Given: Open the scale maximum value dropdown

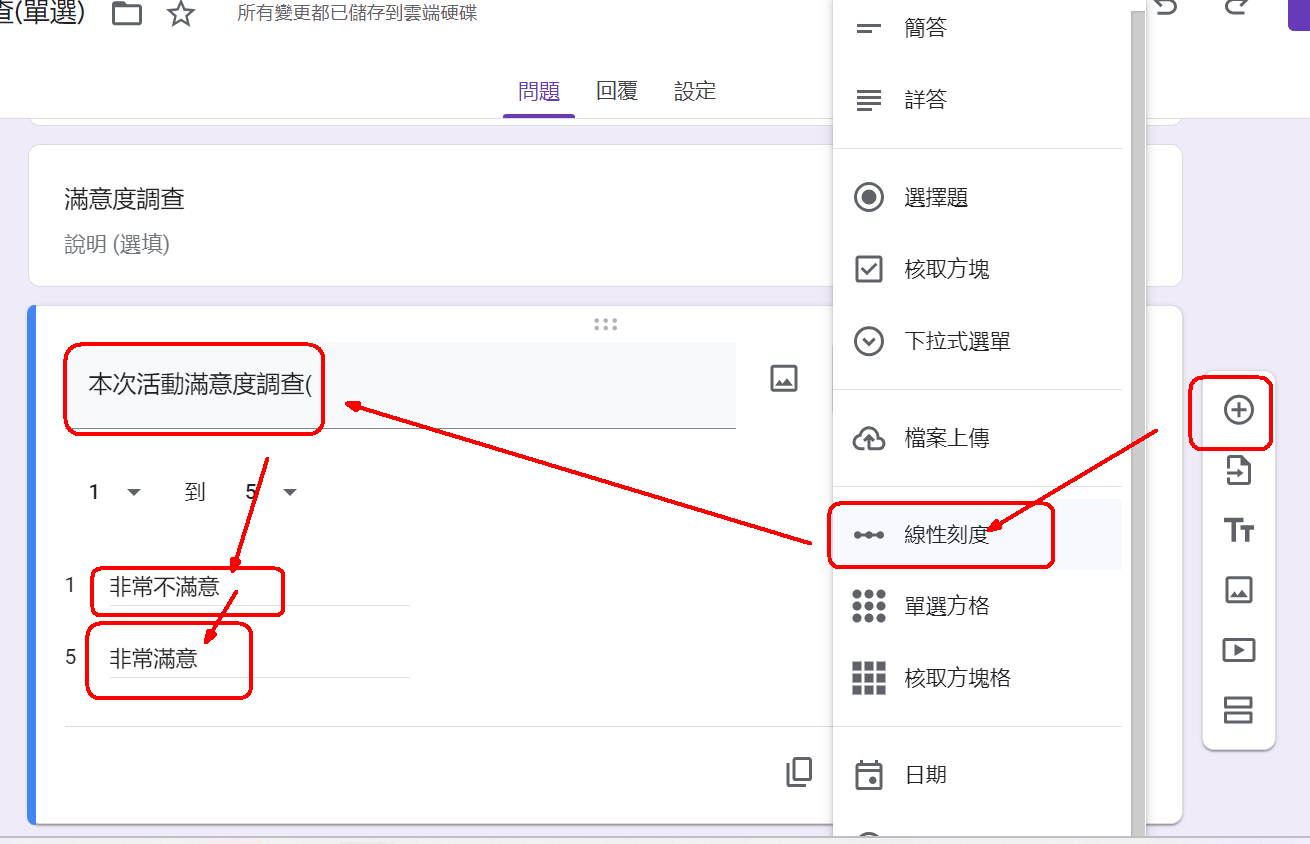Looking at the screenshot, I should (x=272, y=492).
